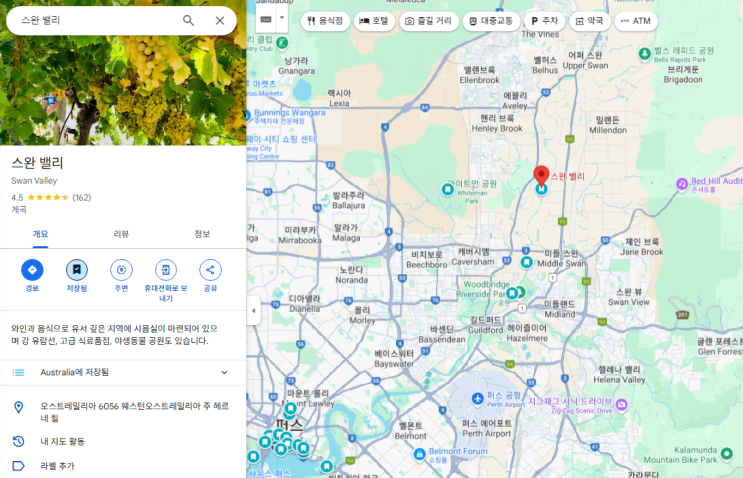Filter map by 즐길 거리 chip
This screenshot has width=743, height=478.
click(429, 21)
